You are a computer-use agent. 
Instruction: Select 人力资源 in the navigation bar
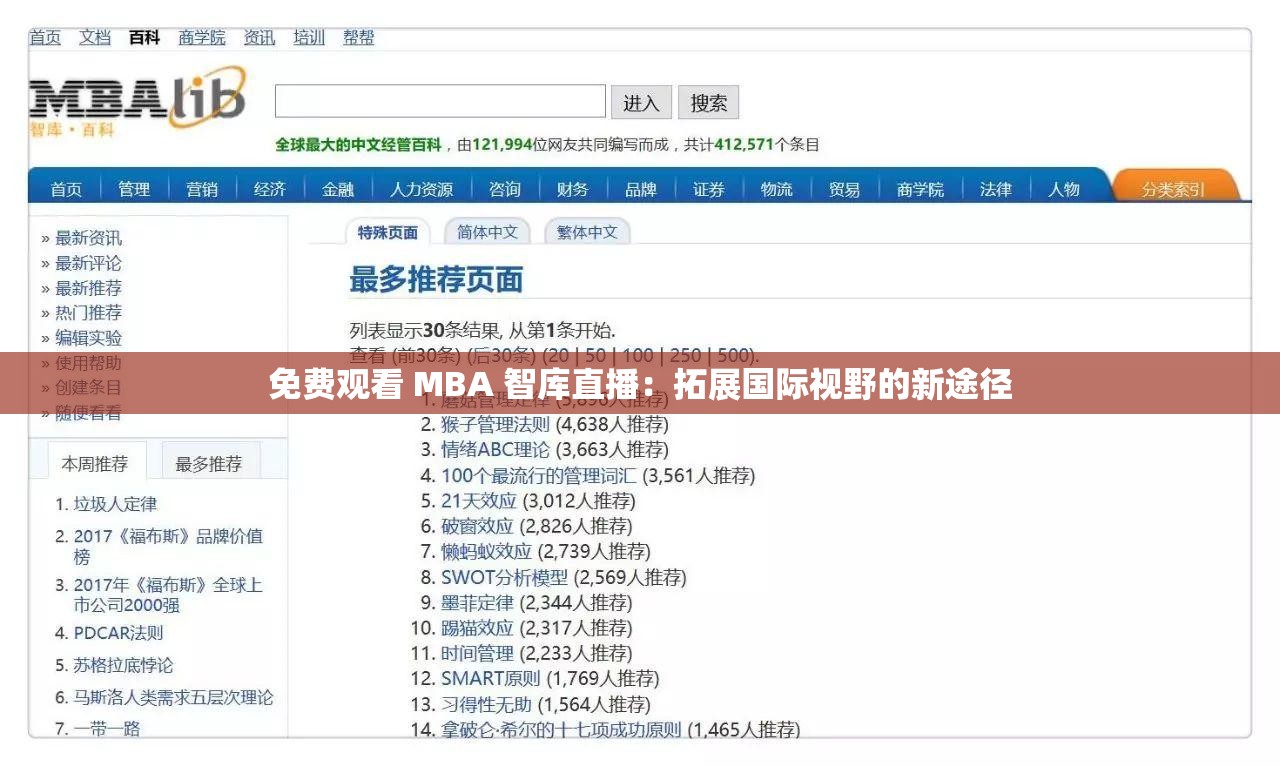(424, 188)
